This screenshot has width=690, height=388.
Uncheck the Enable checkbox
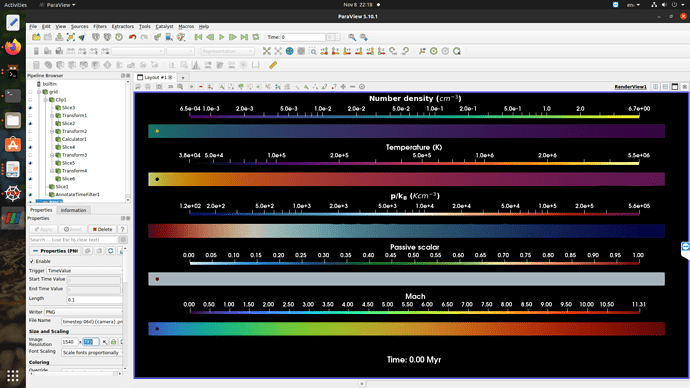32,261
